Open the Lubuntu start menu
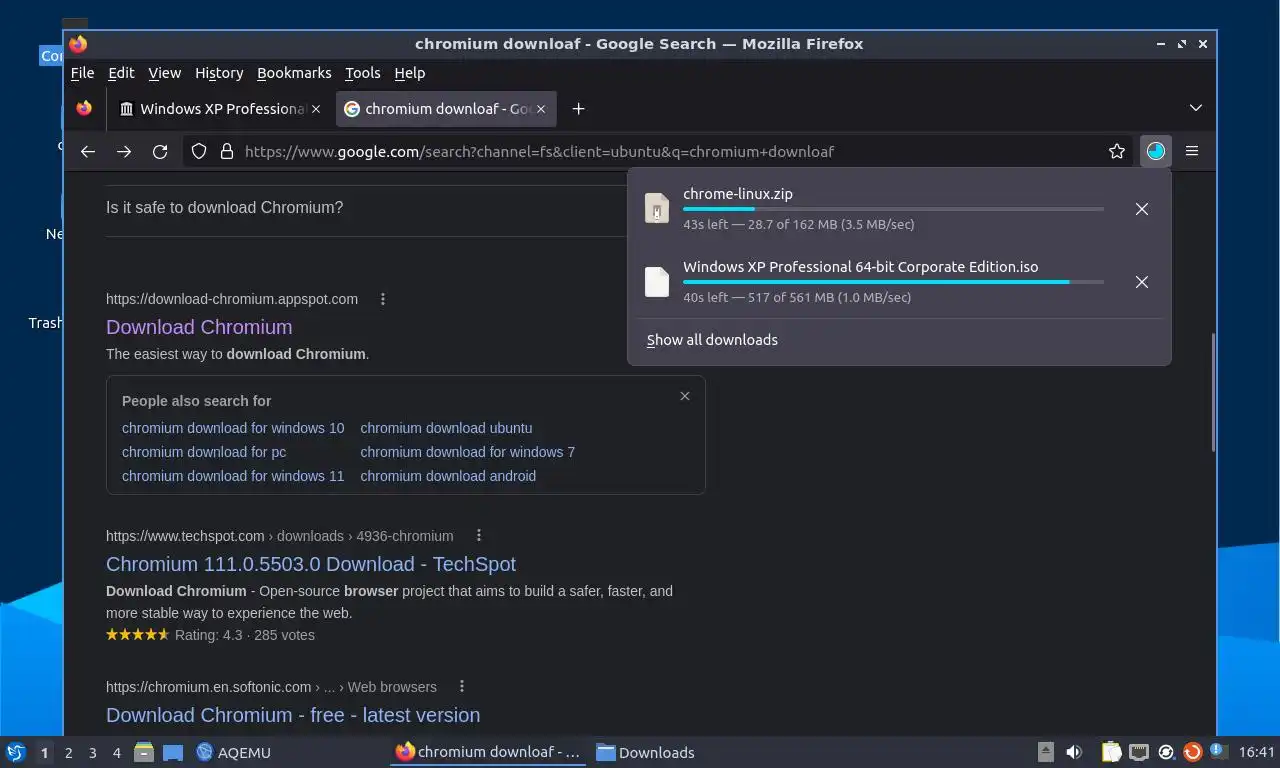The image size is (1280, 768). click(16, 752)
